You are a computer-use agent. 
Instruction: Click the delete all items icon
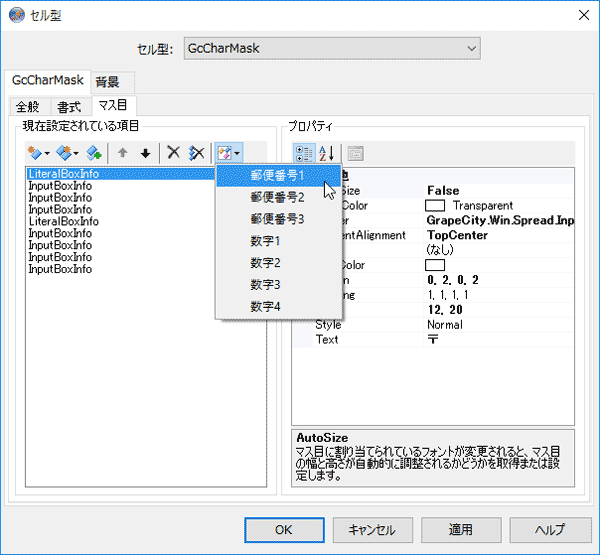click(197, 153)
